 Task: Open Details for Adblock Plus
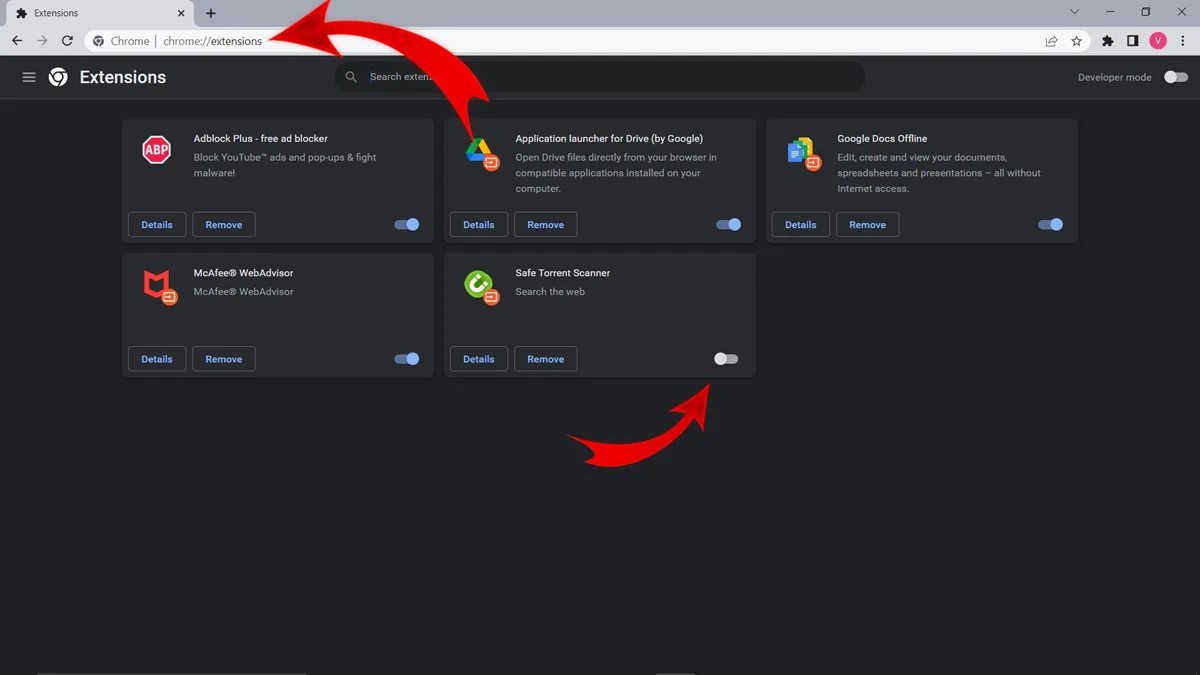point(157,225)
